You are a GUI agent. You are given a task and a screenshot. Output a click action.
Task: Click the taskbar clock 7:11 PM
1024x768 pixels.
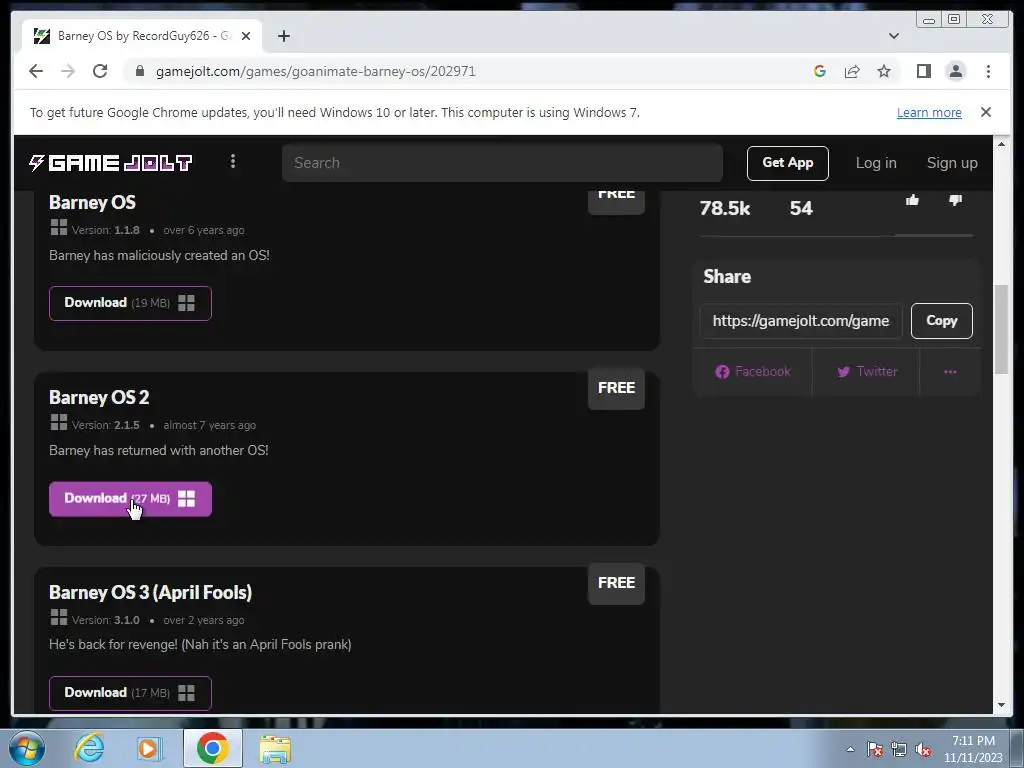click(972, 741)
